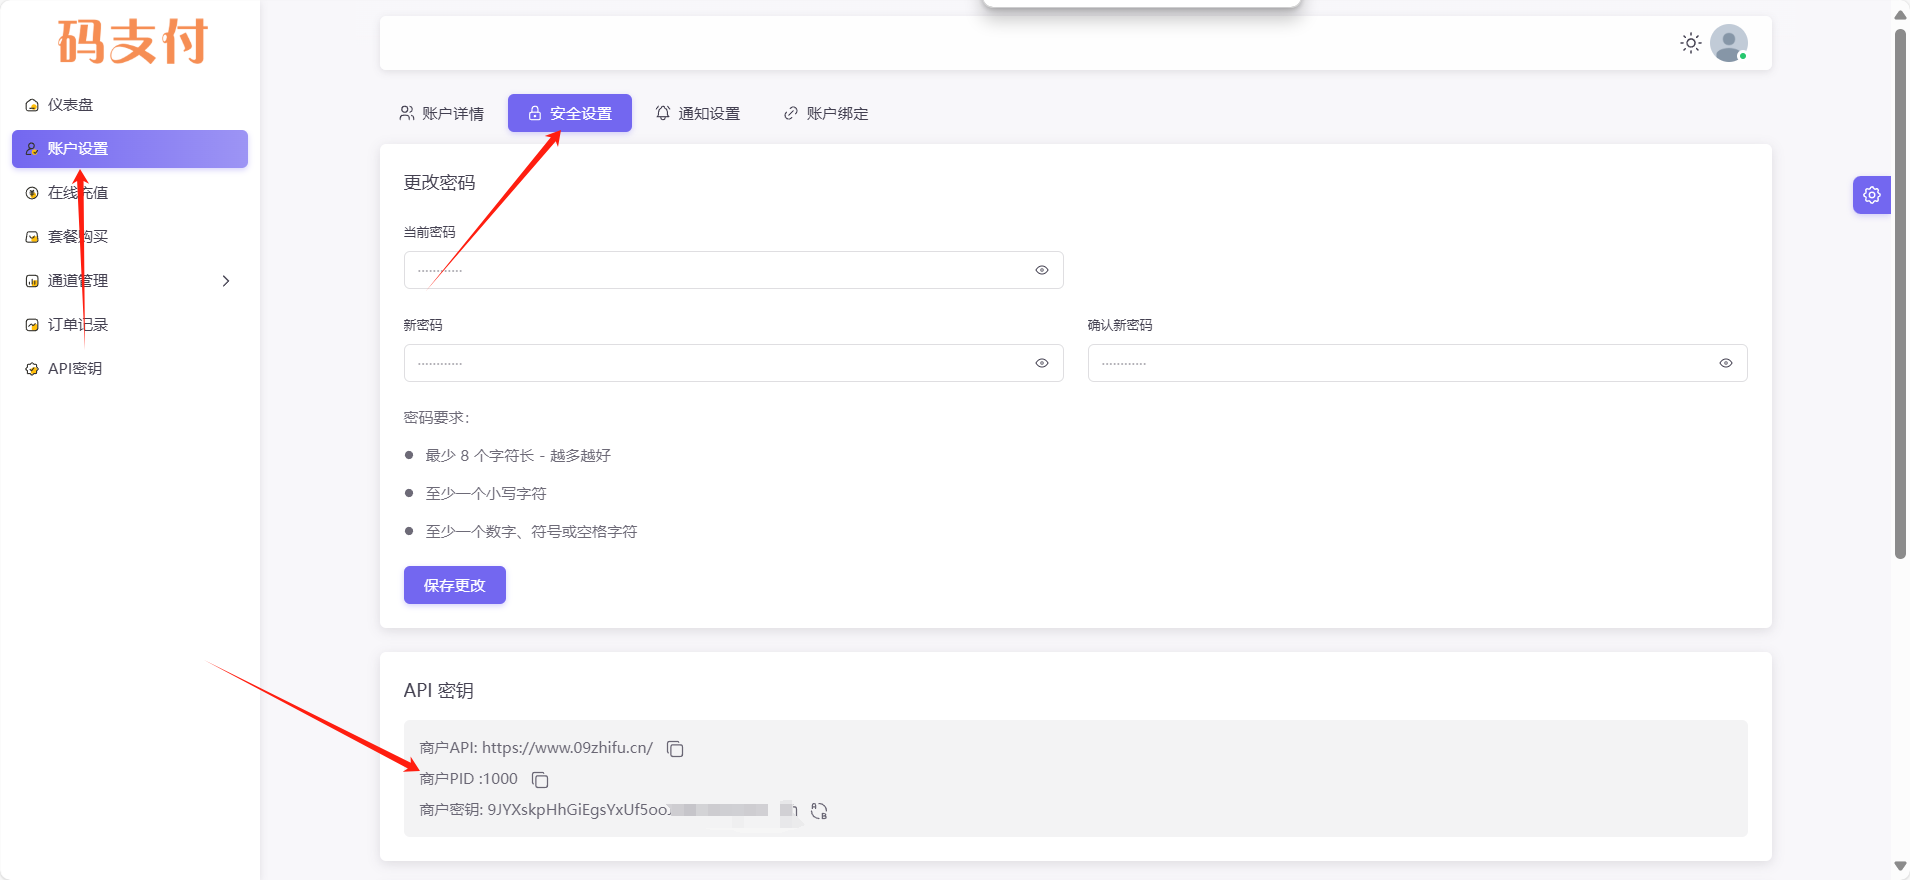
Task: Switch to the 账户详情 tab
Action: click(441, 114)
